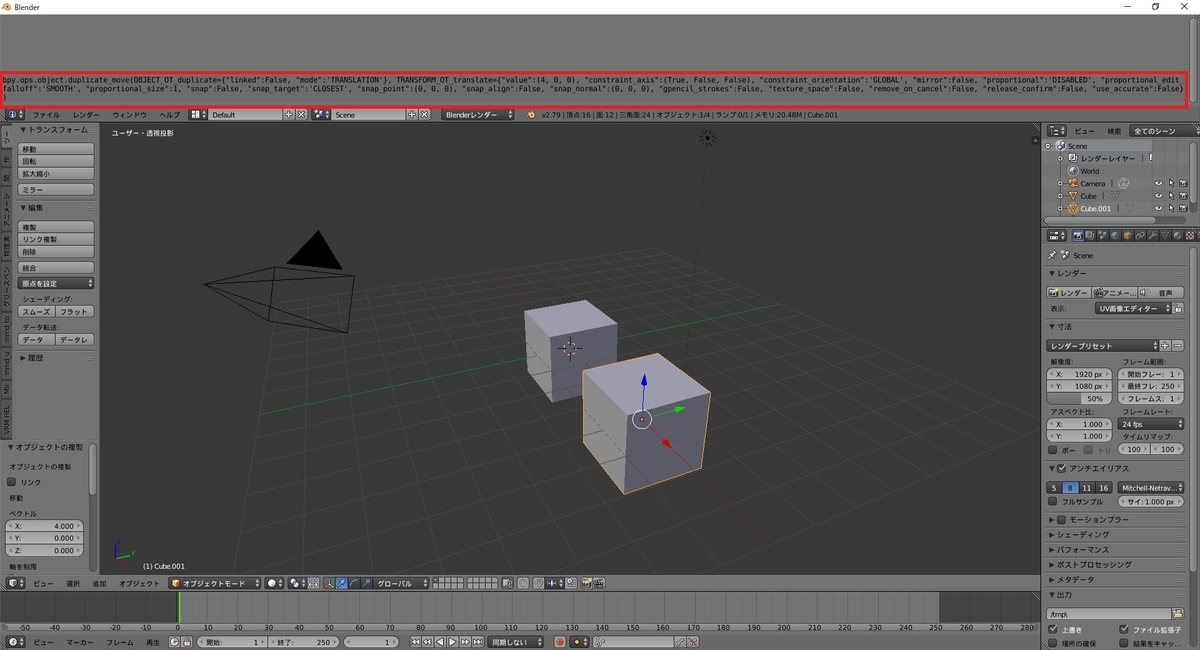This screenshot has width=1200, height=650.
Task: Uncheck the 上書き checkbox
Action: coord(1052,629)
